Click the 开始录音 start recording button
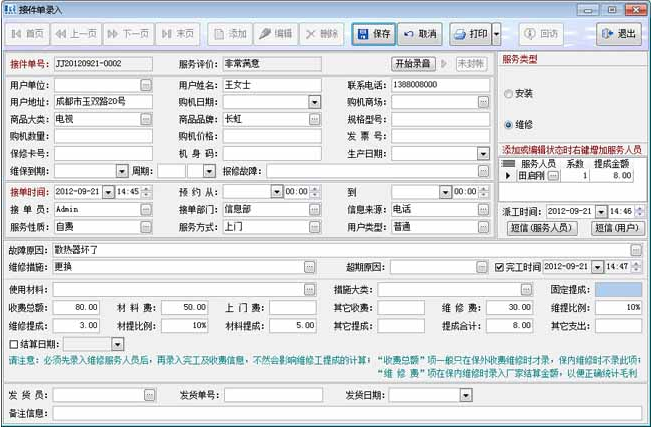This screenshot has height=427, width=651. point(413,64)
